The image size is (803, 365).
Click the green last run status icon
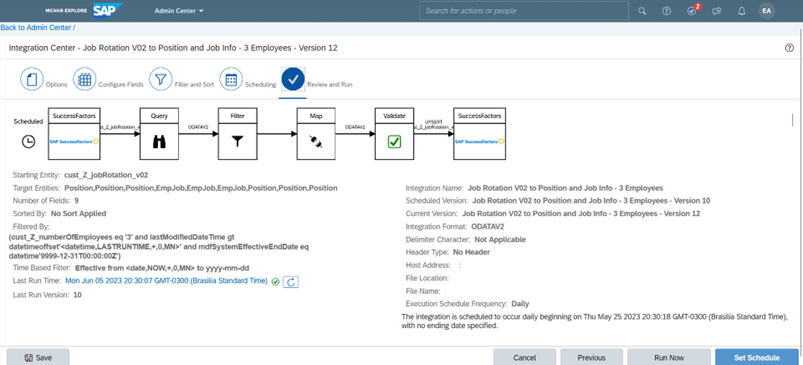276,281
